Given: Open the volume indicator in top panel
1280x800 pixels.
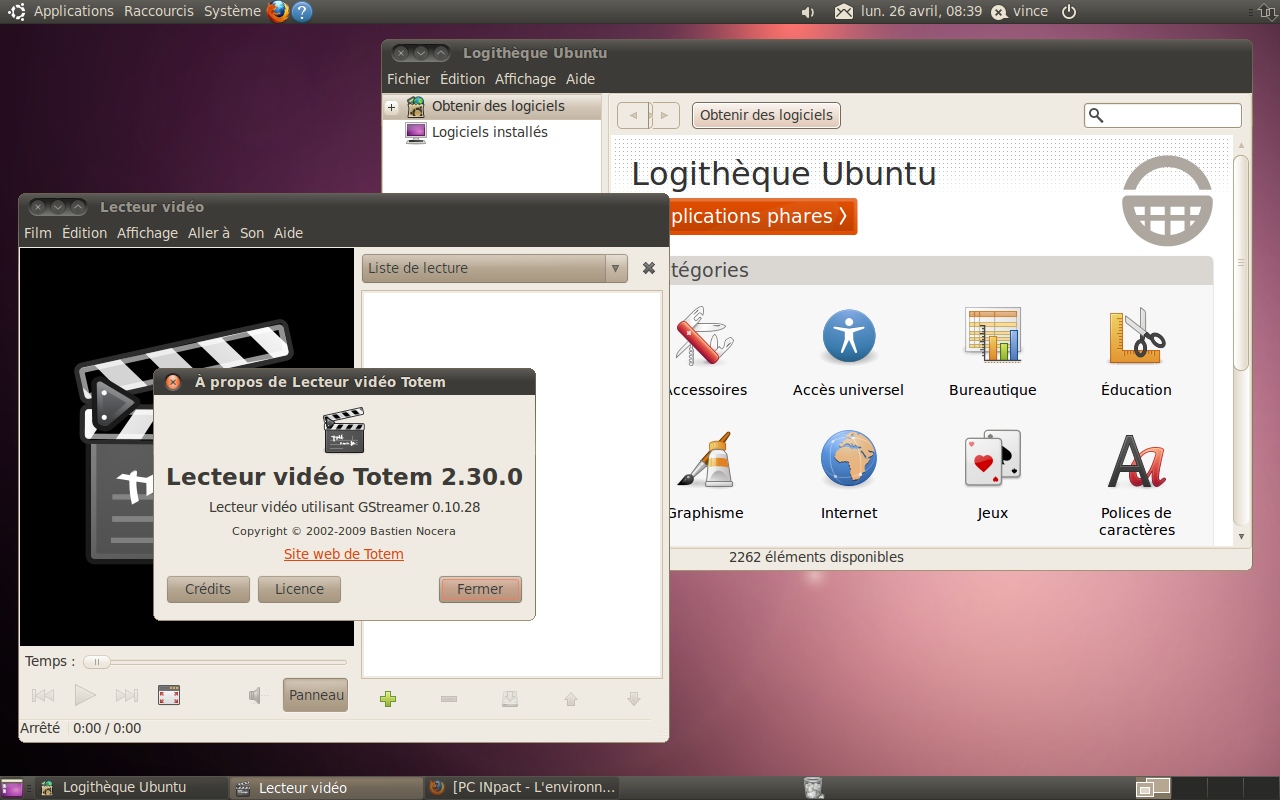Looking at the screenshot, I should click(808, 12).
